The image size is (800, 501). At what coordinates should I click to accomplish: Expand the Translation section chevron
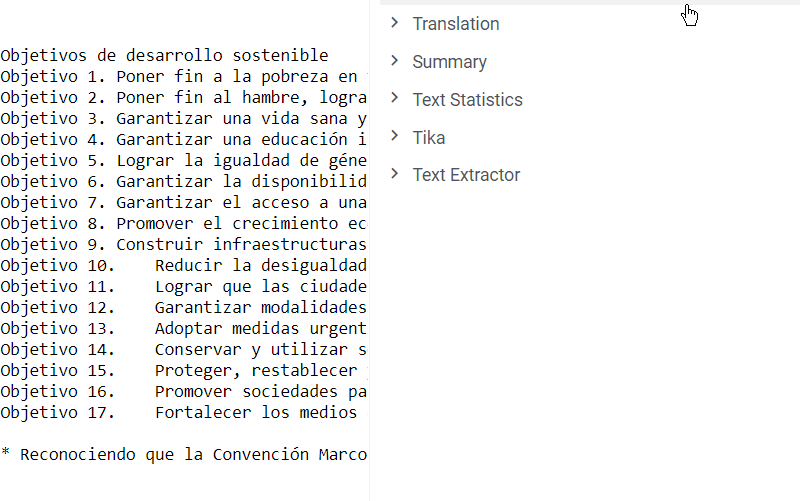coord(395,23)
